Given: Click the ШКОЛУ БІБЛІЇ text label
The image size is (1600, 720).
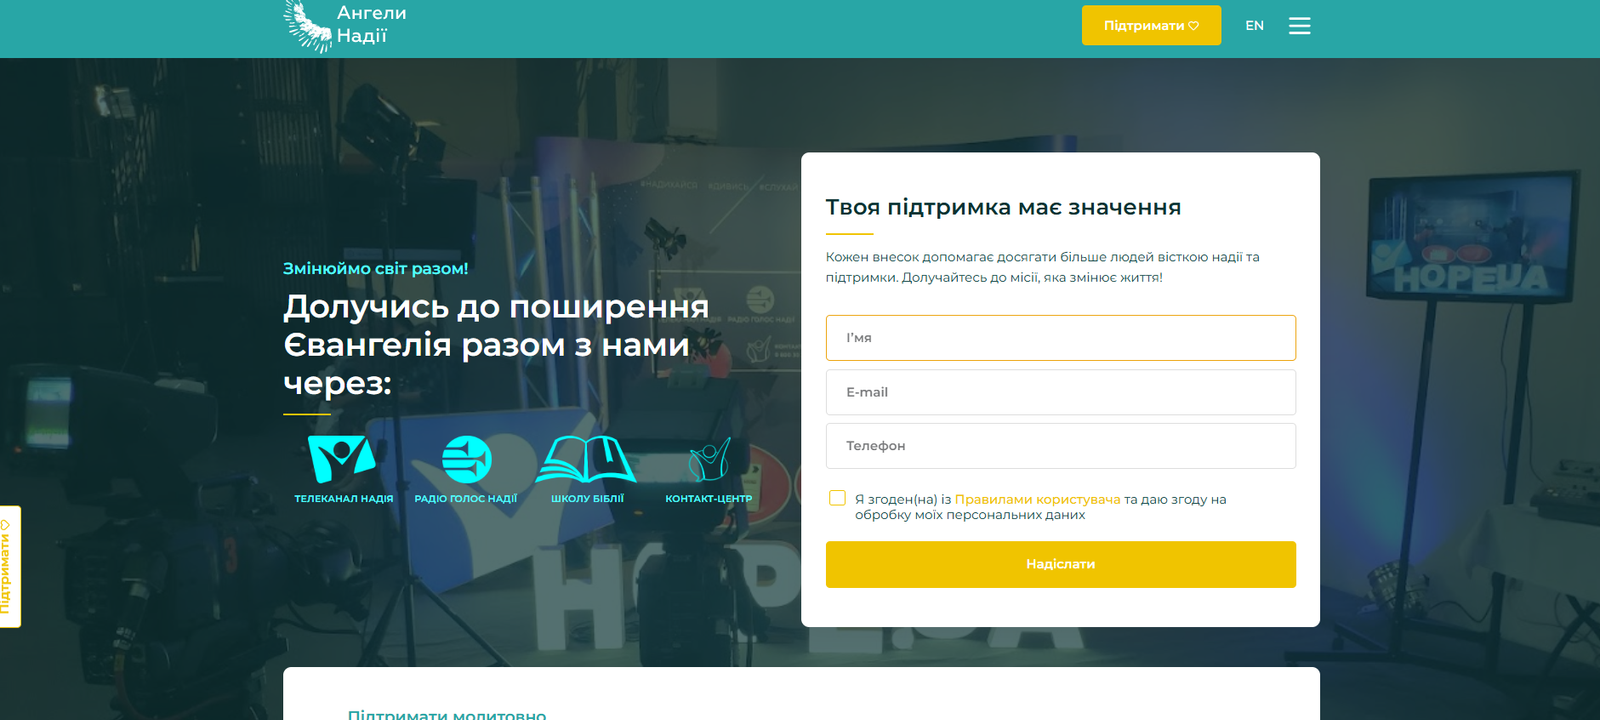Looking at the screenshot, I should point(587,499).
